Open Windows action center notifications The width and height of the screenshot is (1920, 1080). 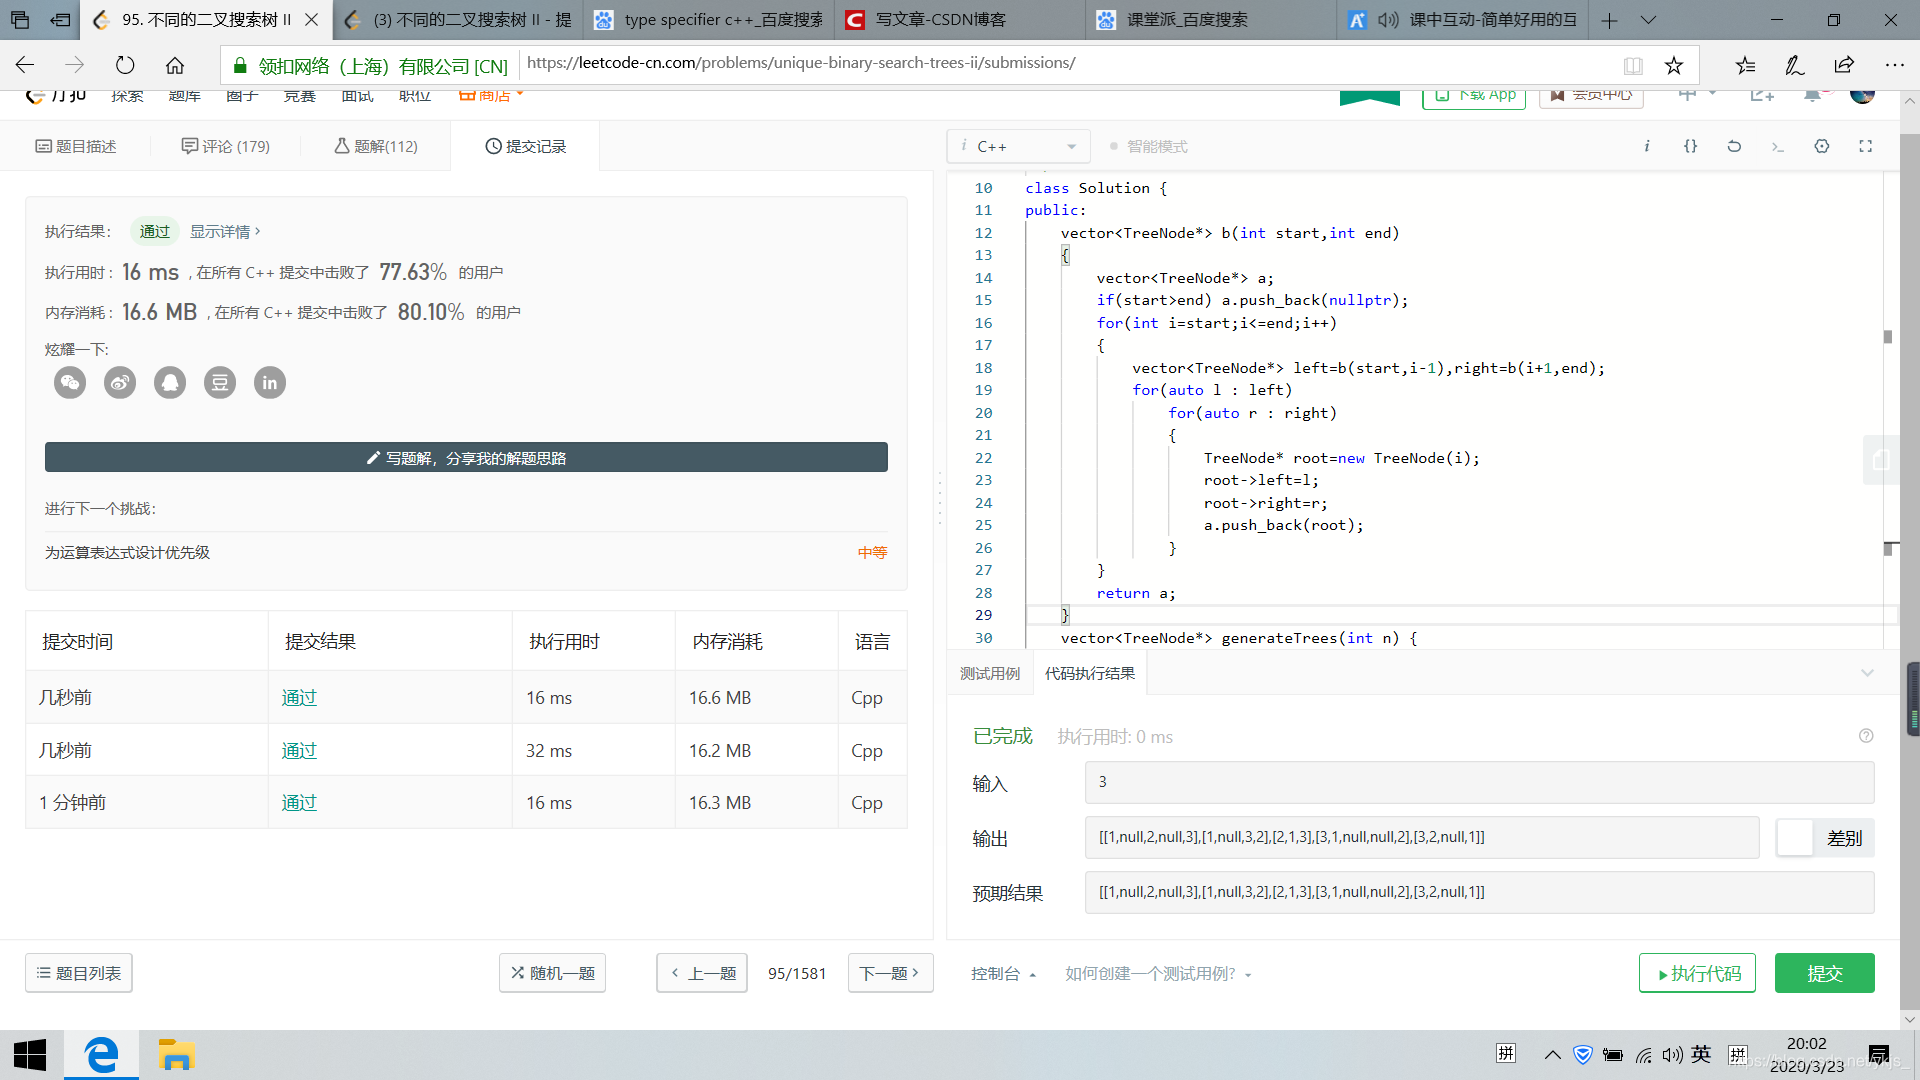[1879, 1055]
